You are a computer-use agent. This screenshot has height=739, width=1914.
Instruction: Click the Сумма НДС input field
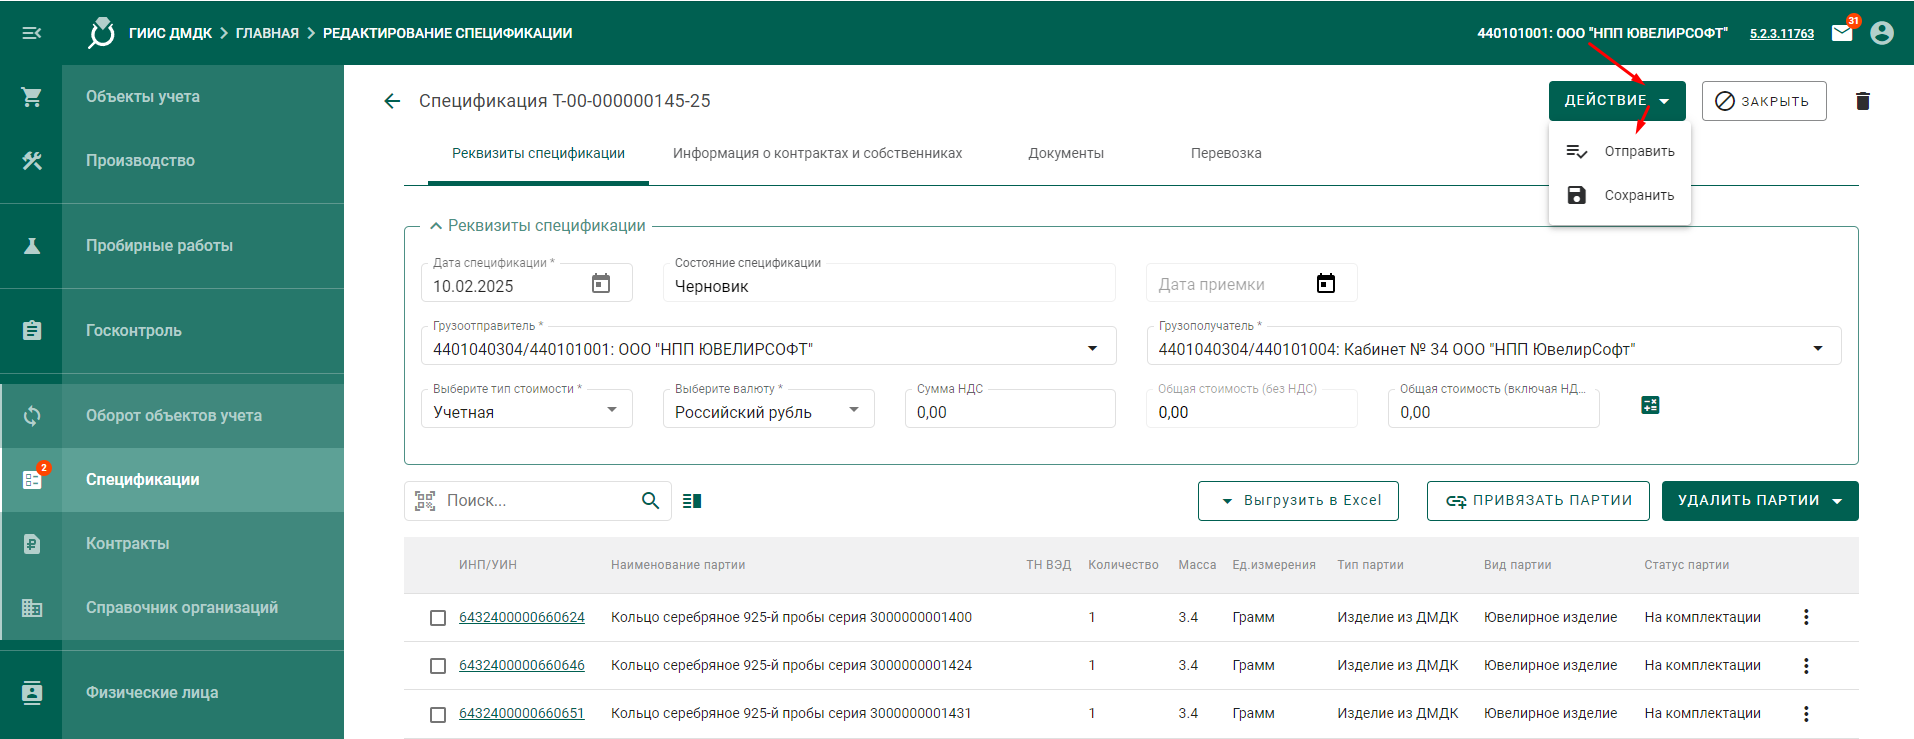(x=1010, y=410)
